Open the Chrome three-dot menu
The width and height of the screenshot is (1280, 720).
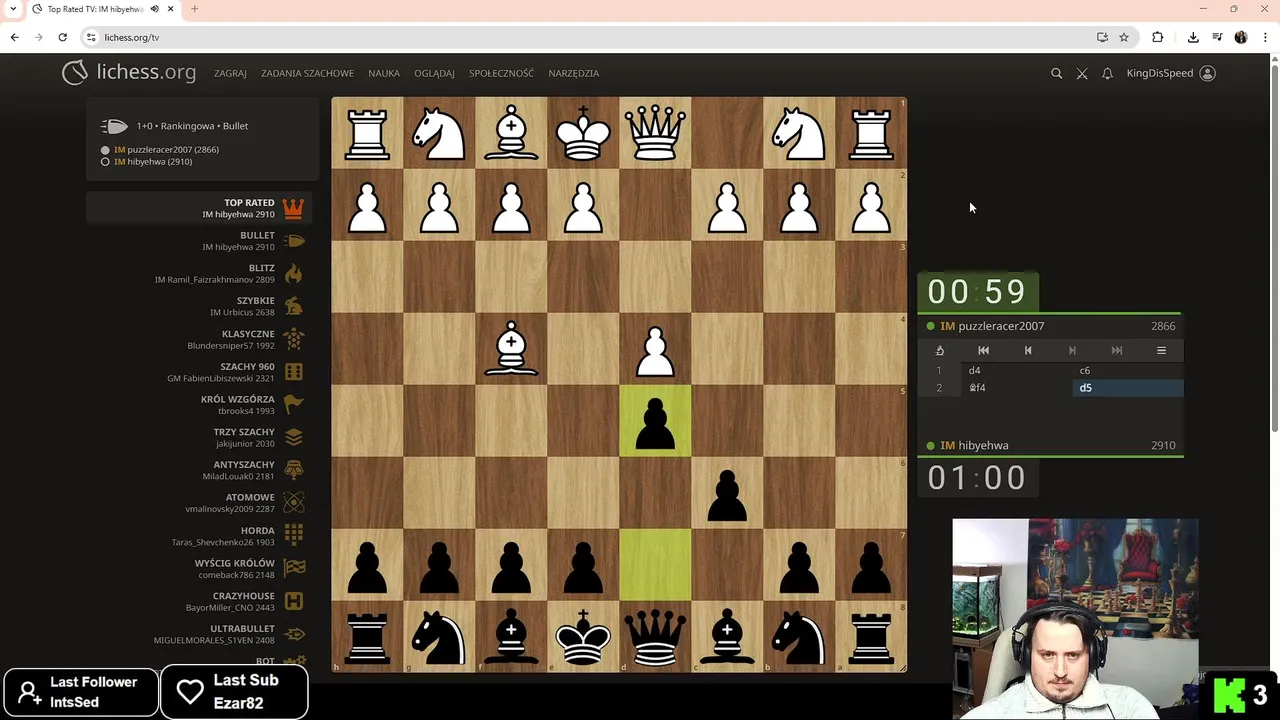tap(1265, 37)
